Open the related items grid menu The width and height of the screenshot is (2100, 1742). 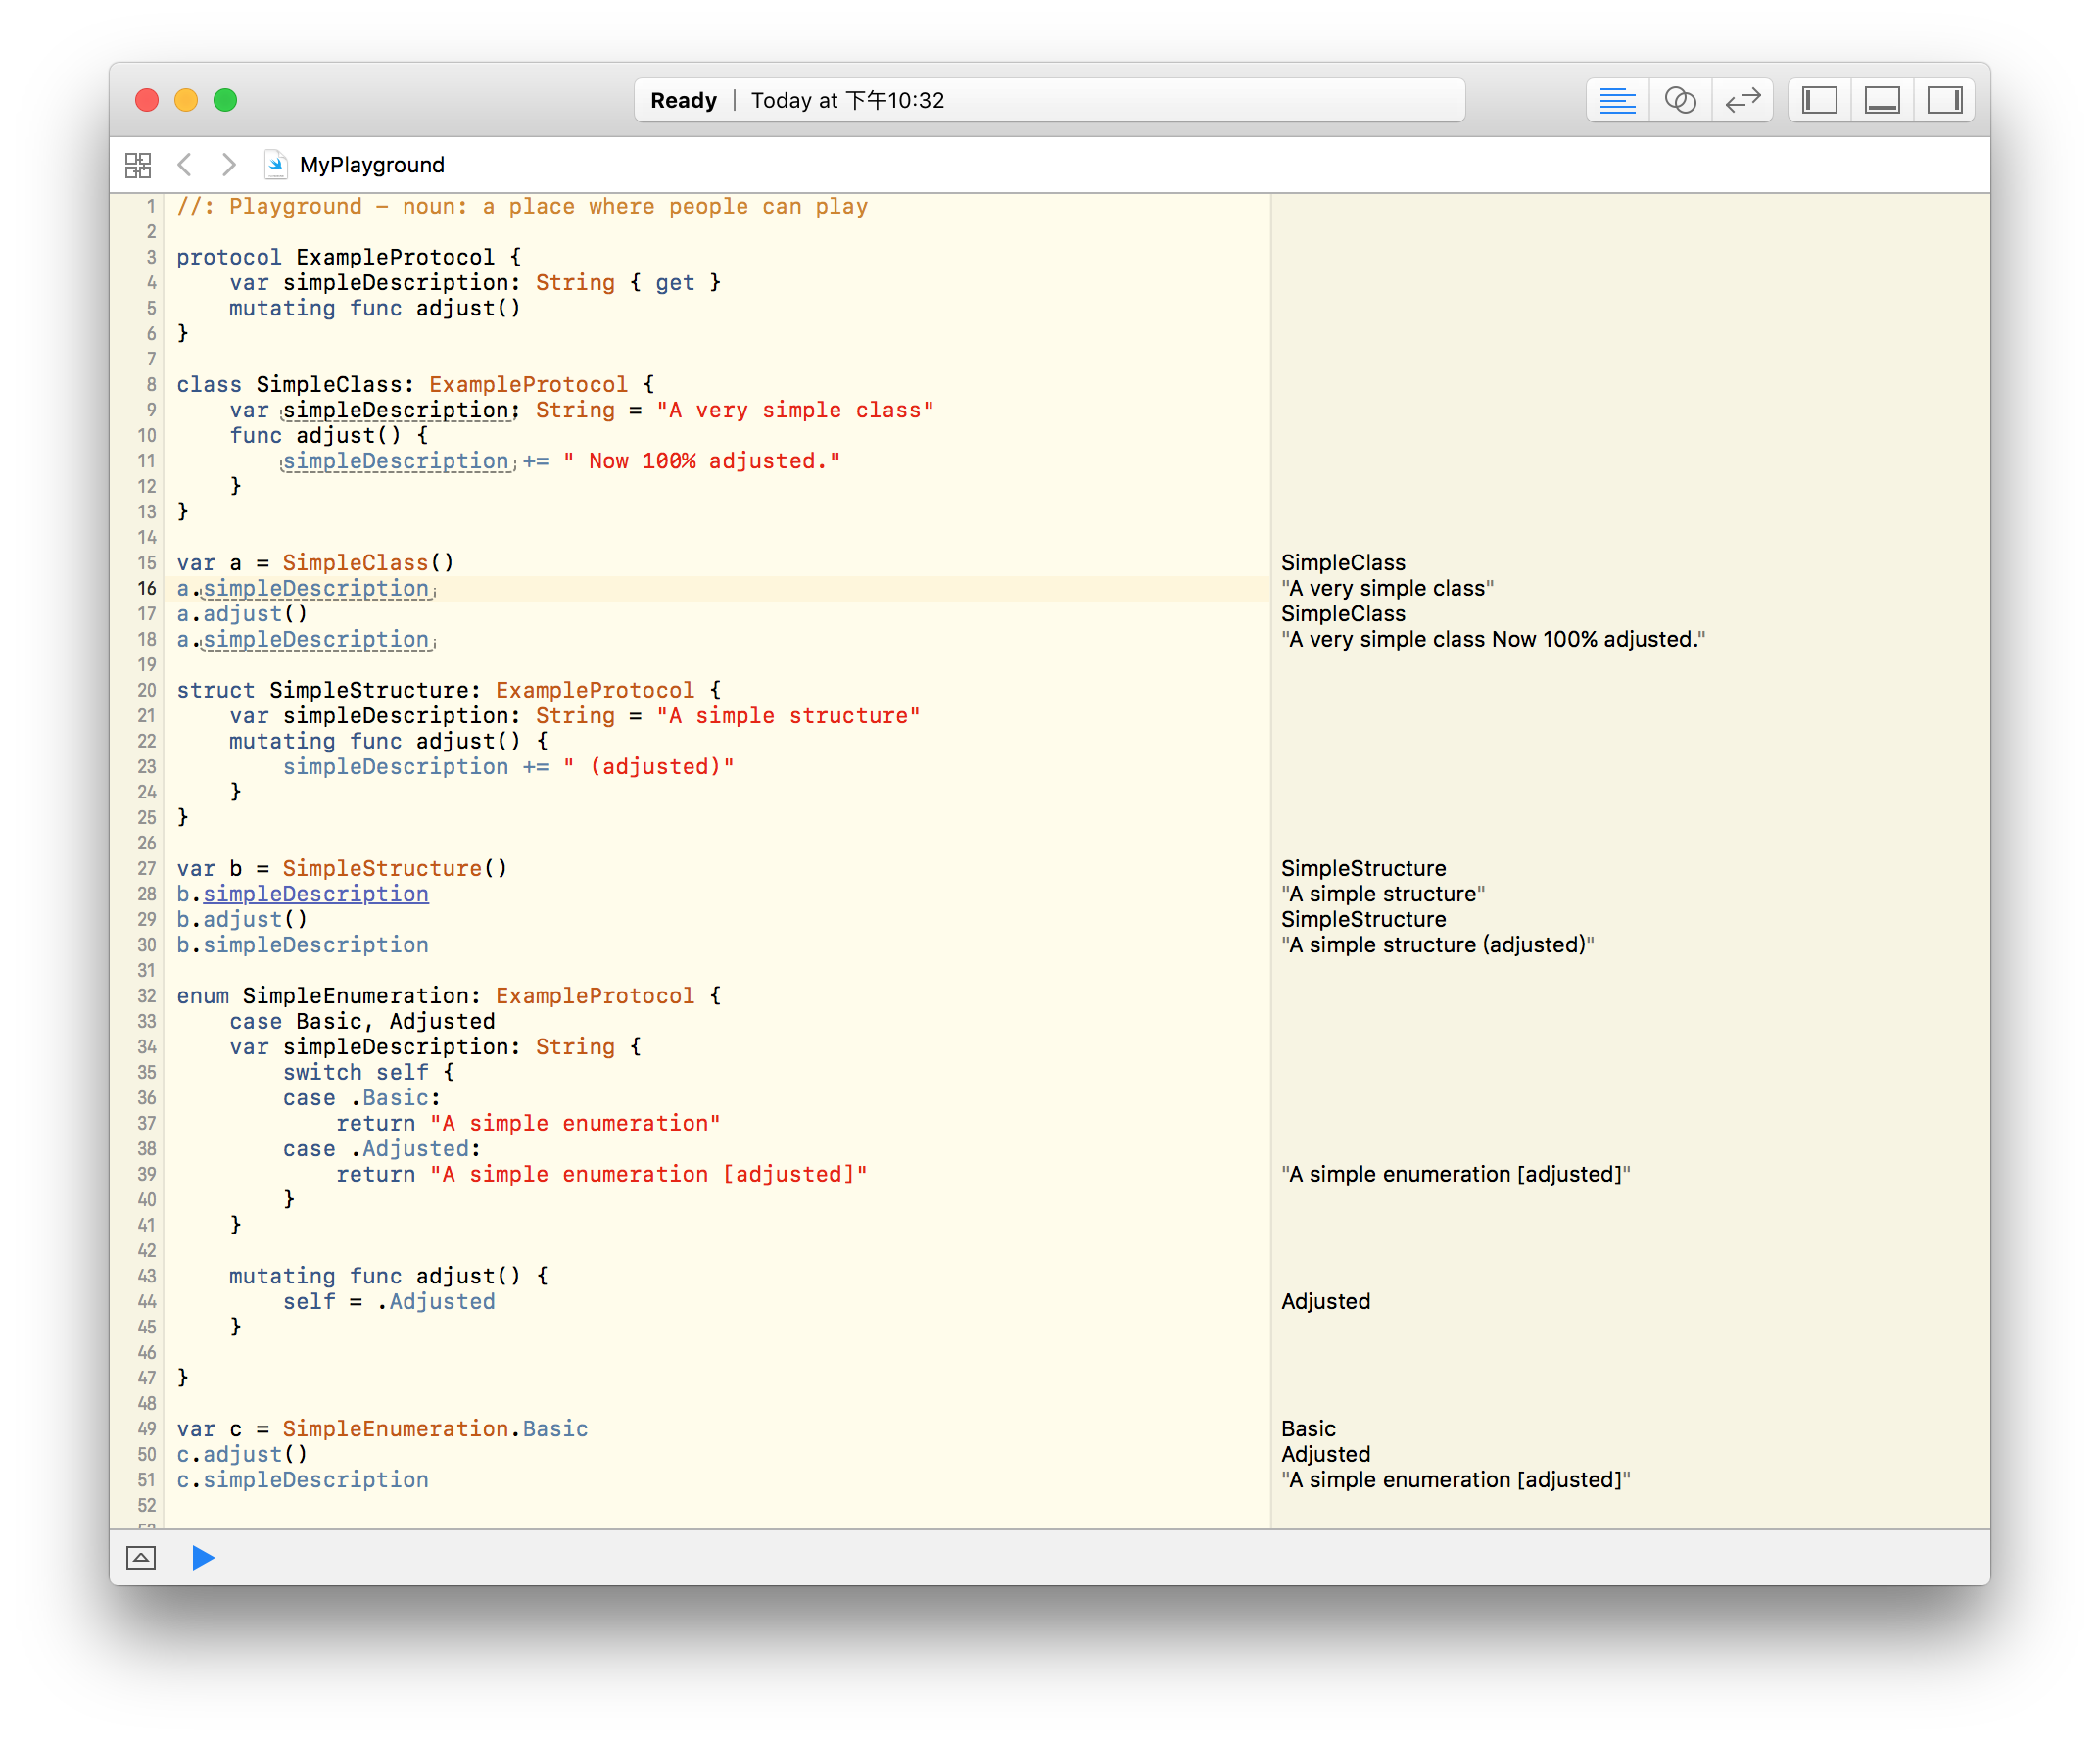(138, 165)
